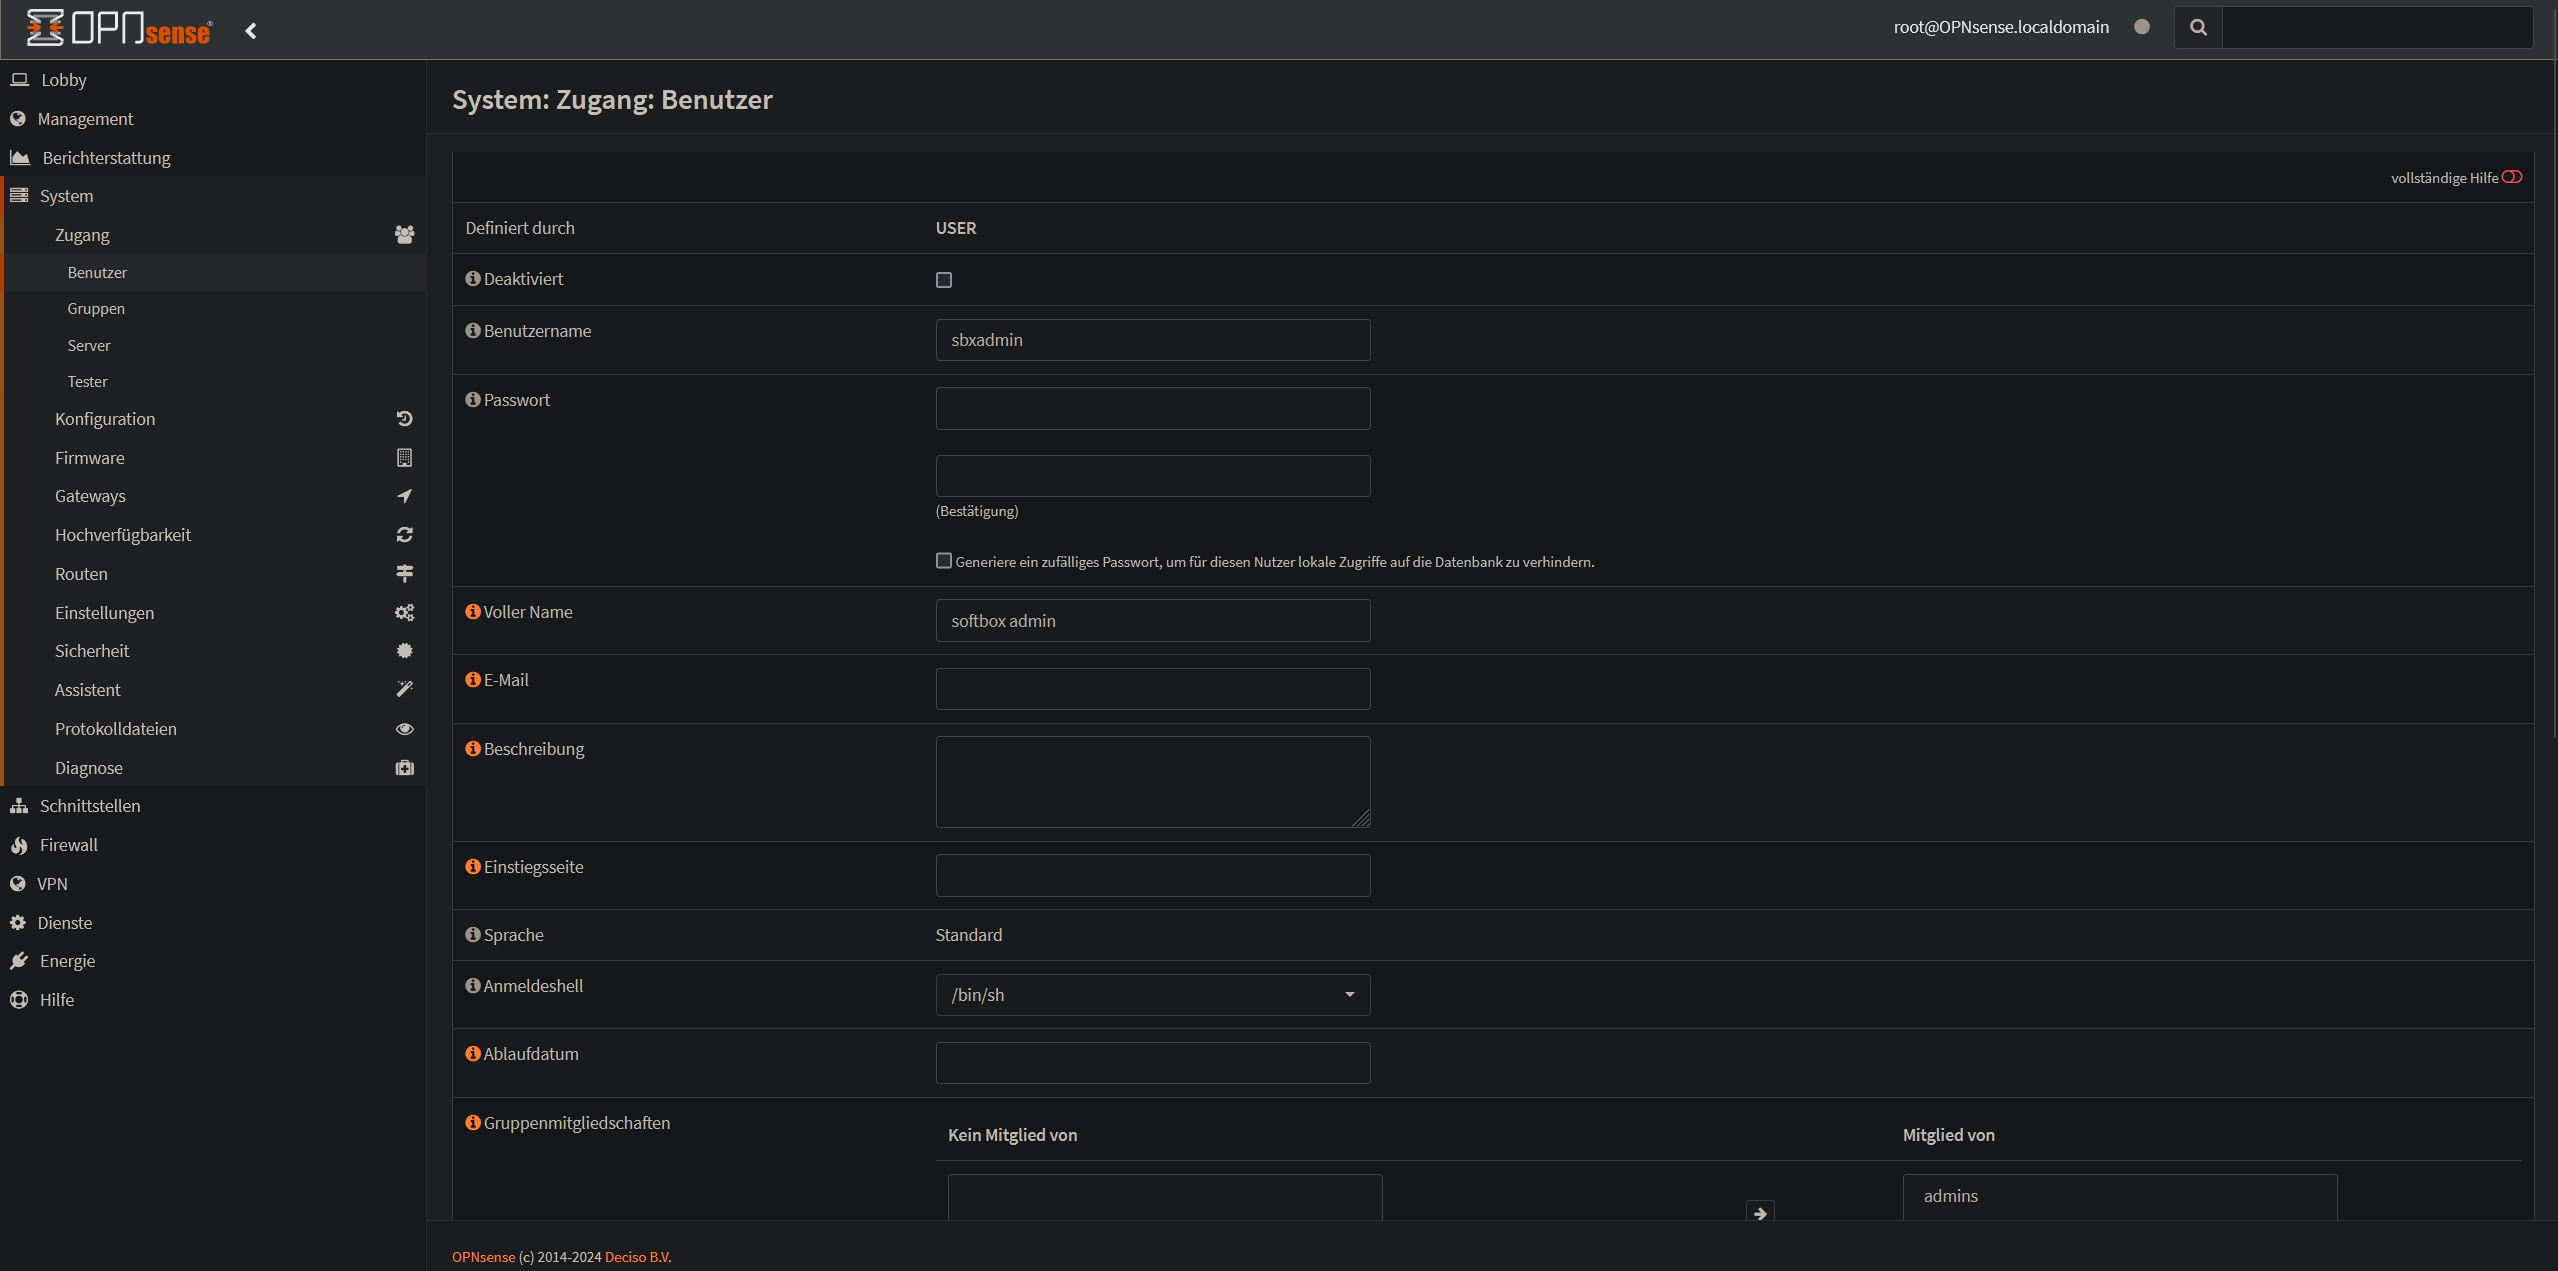Click the Assistent magic wand icon
The height and width of the screenshot is (1271, 2558).
coord(404,689)
